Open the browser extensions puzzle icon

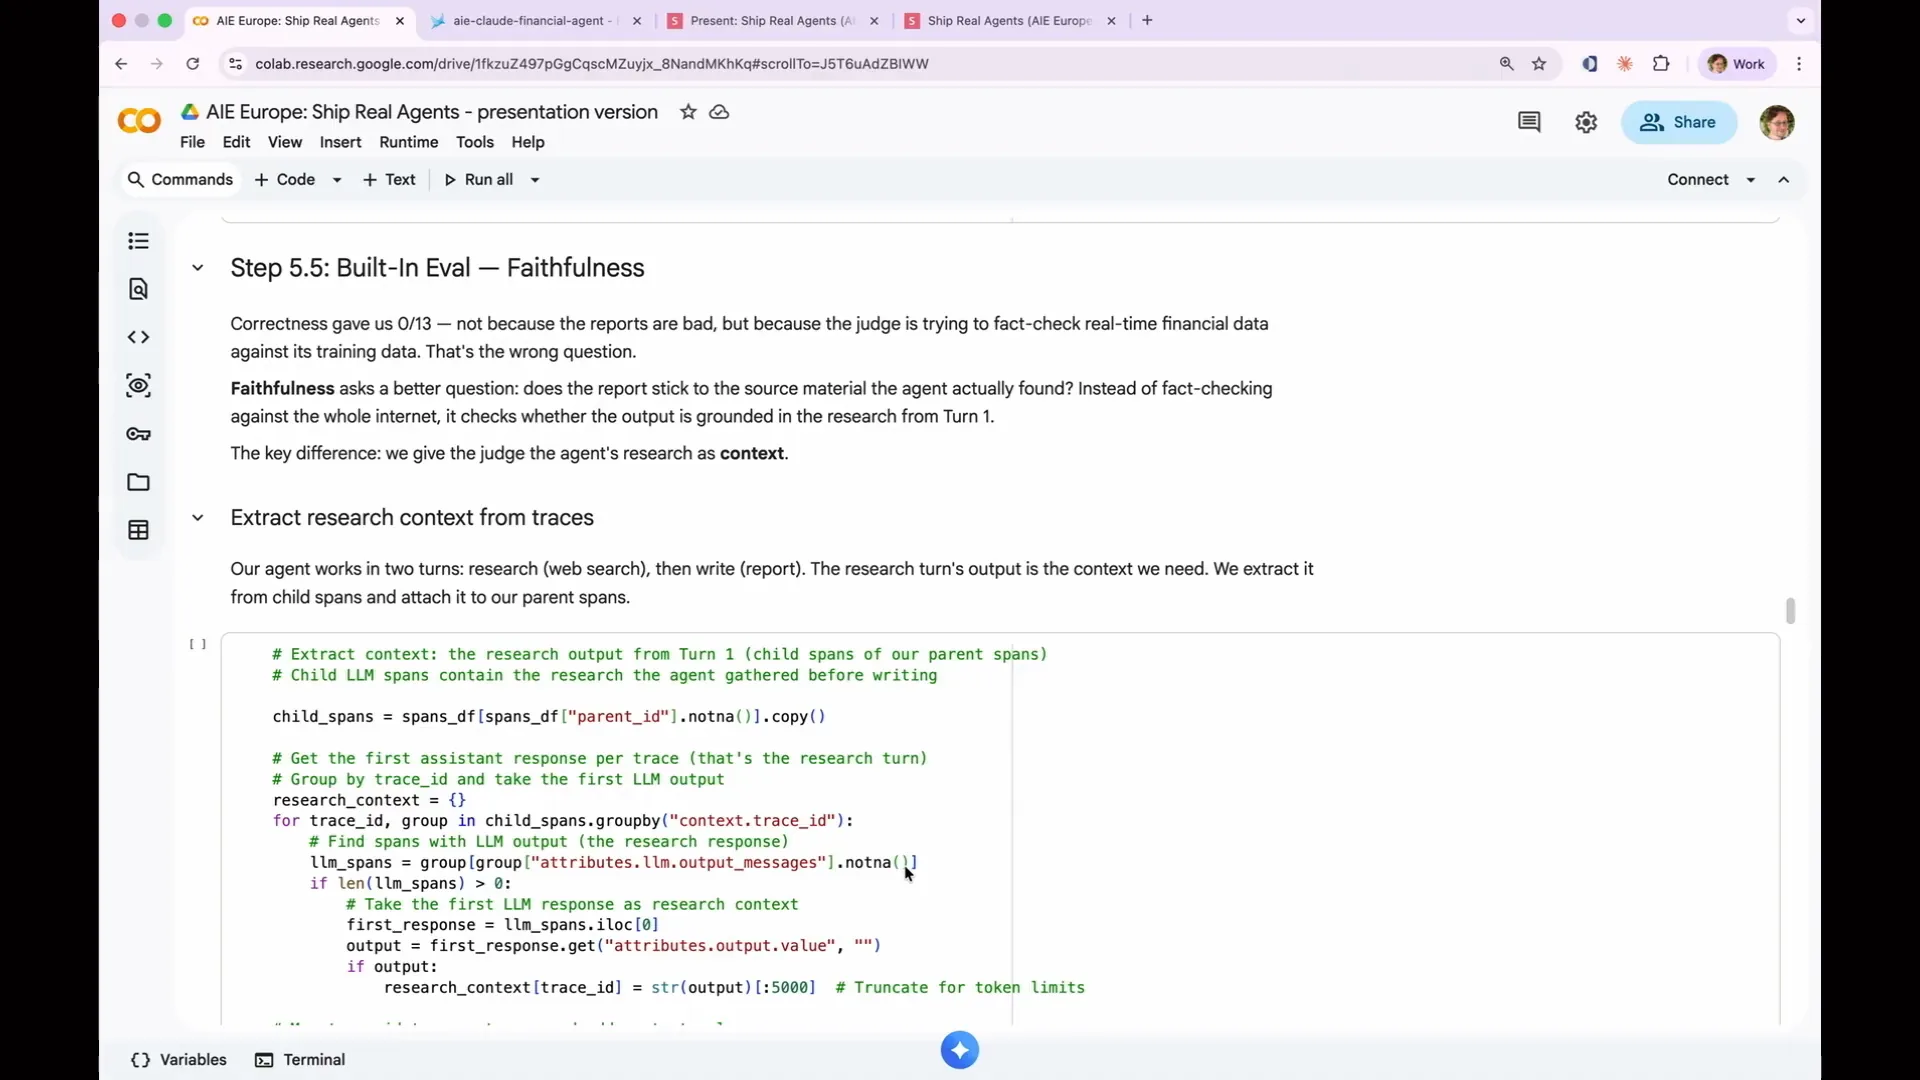pyautogui.click(x=1661, y=64)
